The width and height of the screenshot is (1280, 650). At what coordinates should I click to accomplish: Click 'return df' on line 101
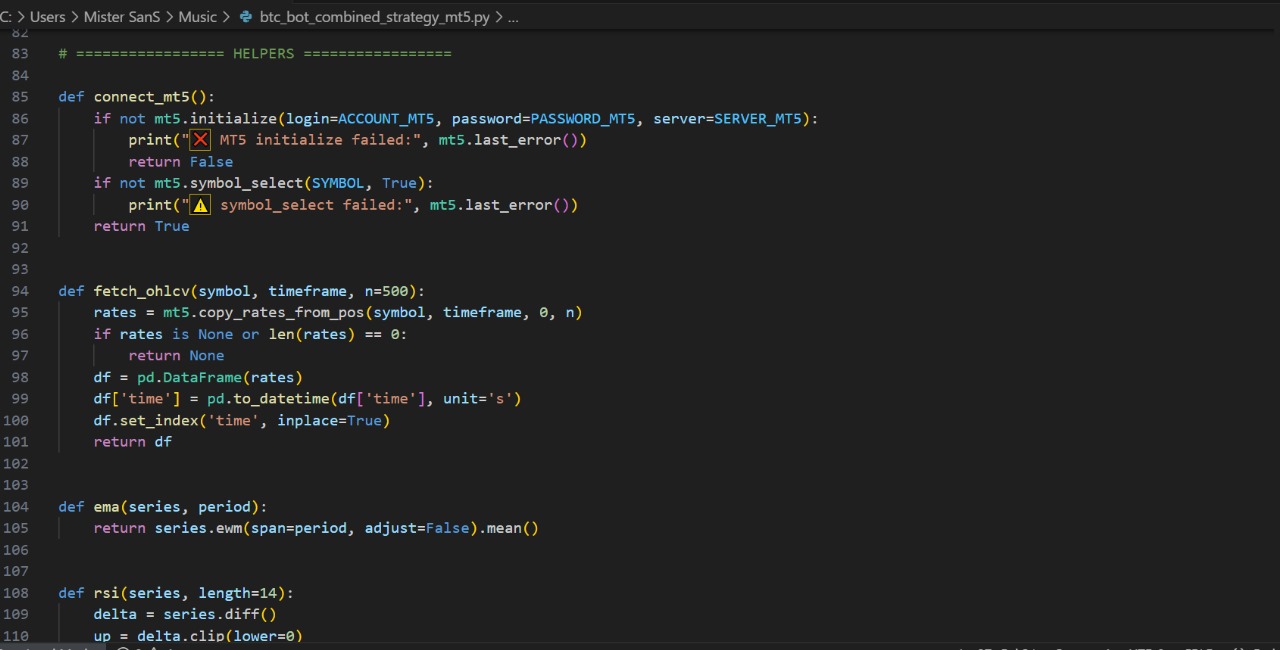click(x=133, y=442)
